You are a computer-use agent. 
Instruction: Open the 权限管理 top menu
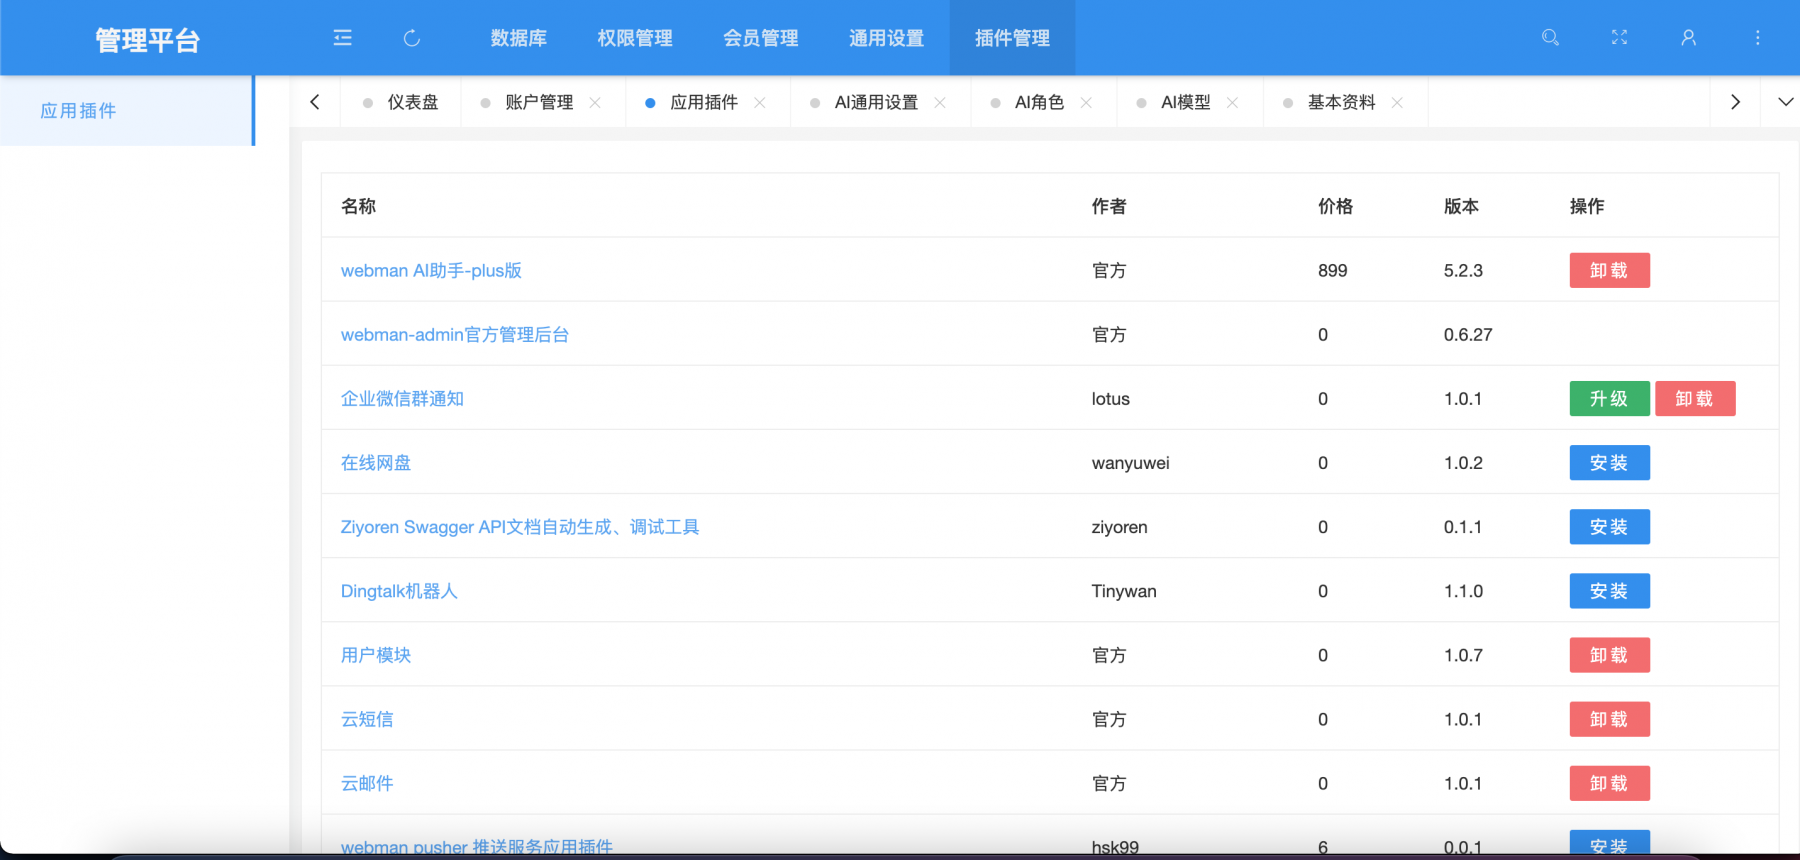pos(635,38)
